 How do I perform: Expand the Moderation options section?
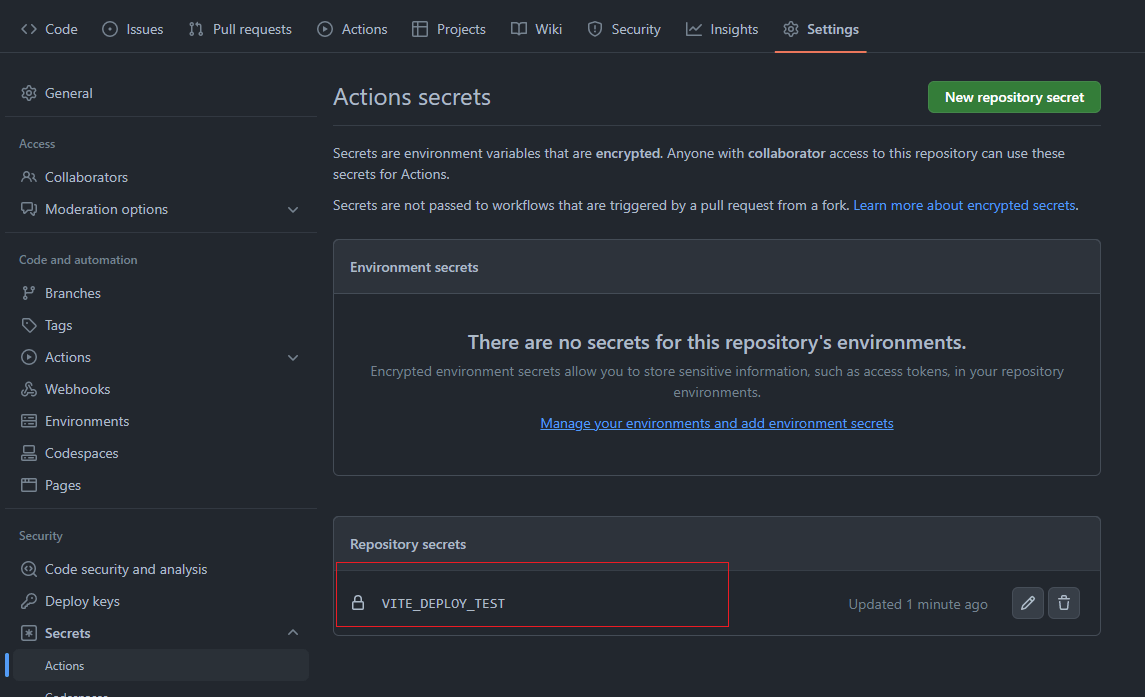(x=293, y=209)
